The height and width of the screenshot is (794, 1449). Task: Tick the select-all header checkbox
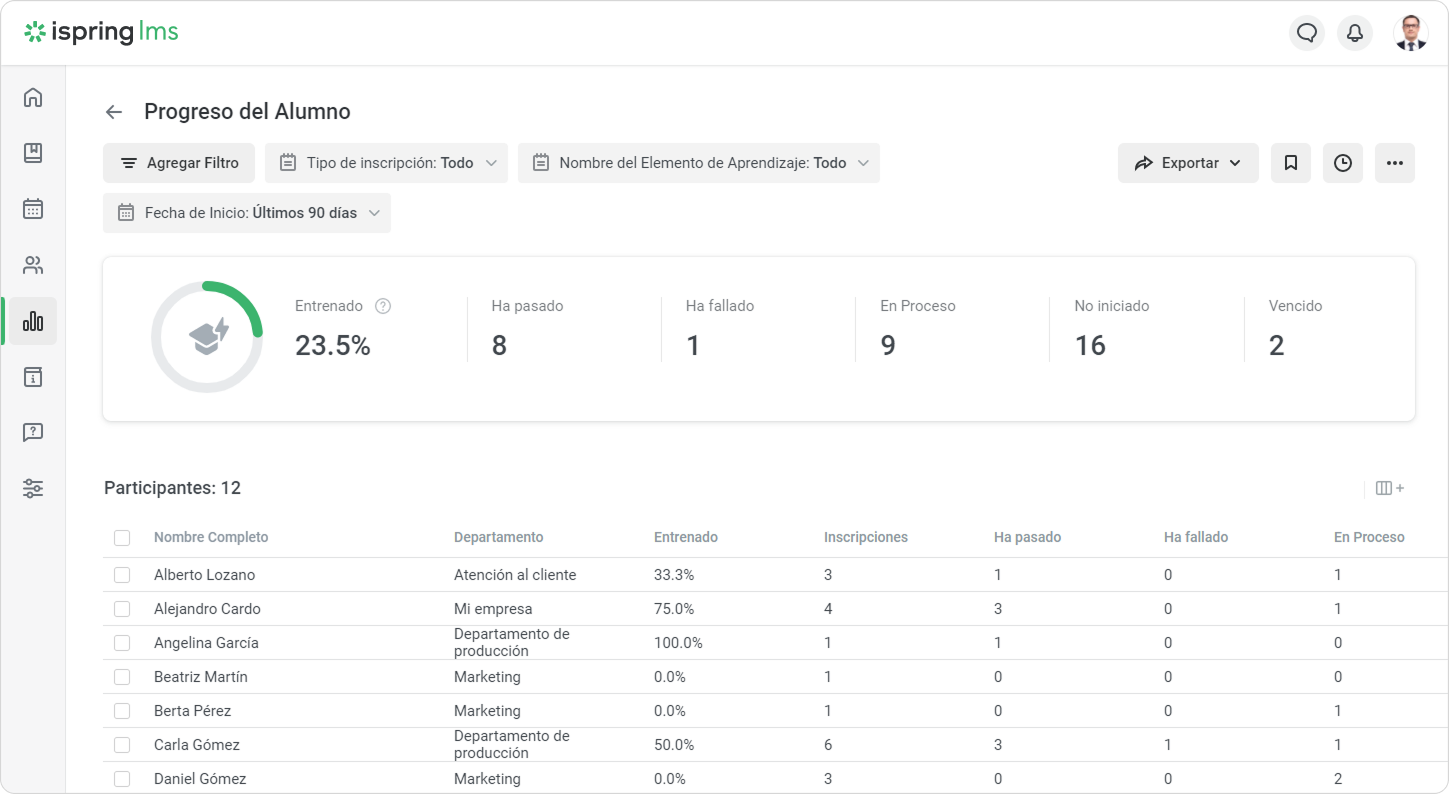[x=122, y=538]
